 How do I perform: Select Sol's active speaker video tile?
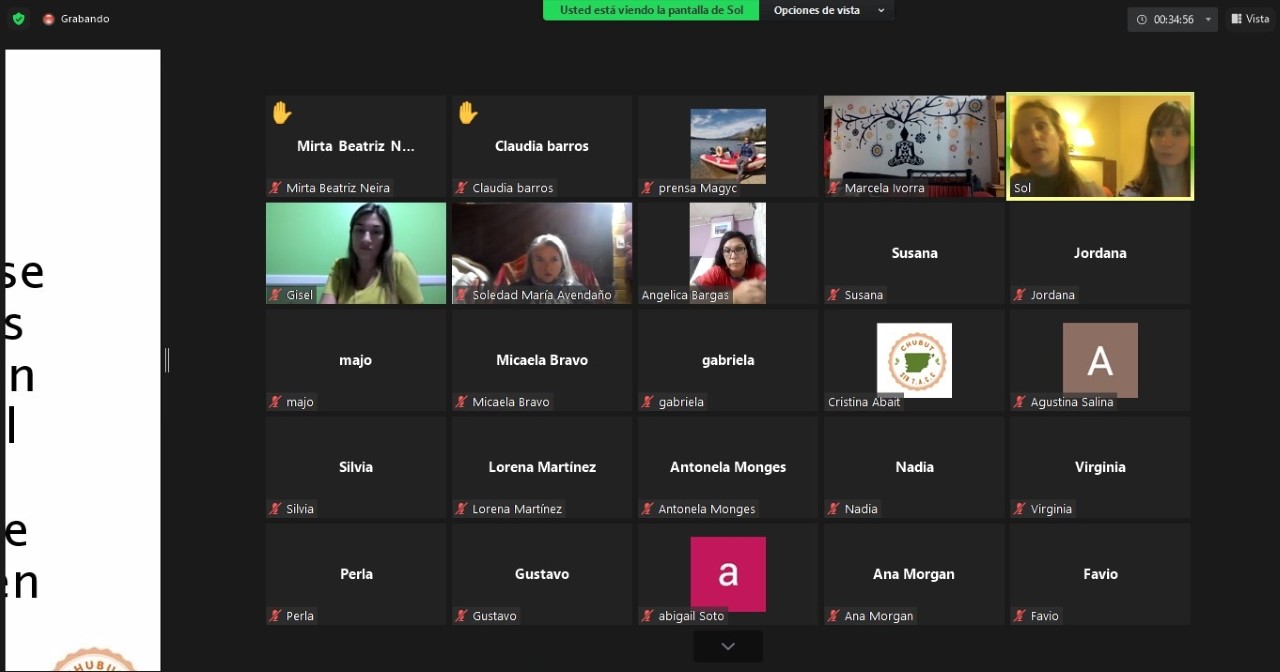1100,146
